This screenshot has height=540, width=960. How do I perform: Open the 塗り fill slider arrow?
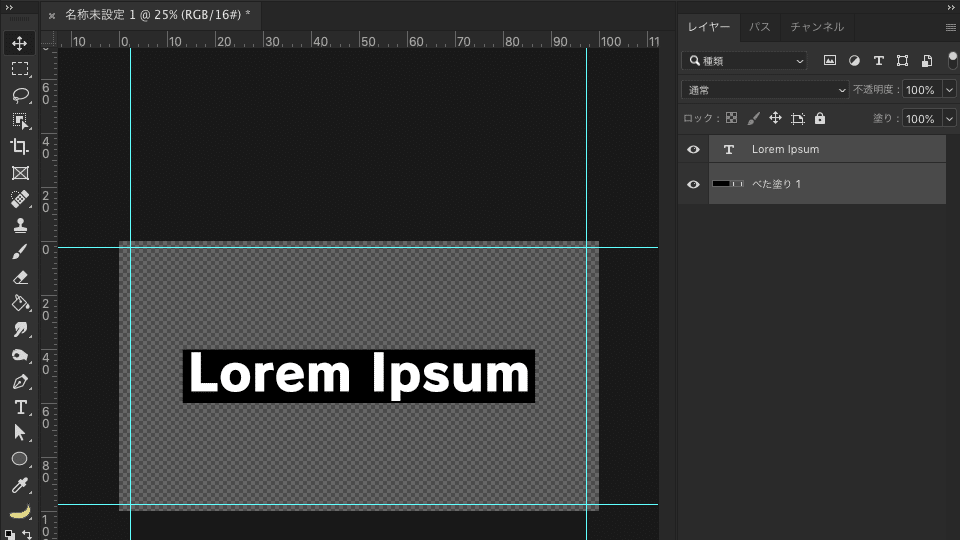[949, 119]
